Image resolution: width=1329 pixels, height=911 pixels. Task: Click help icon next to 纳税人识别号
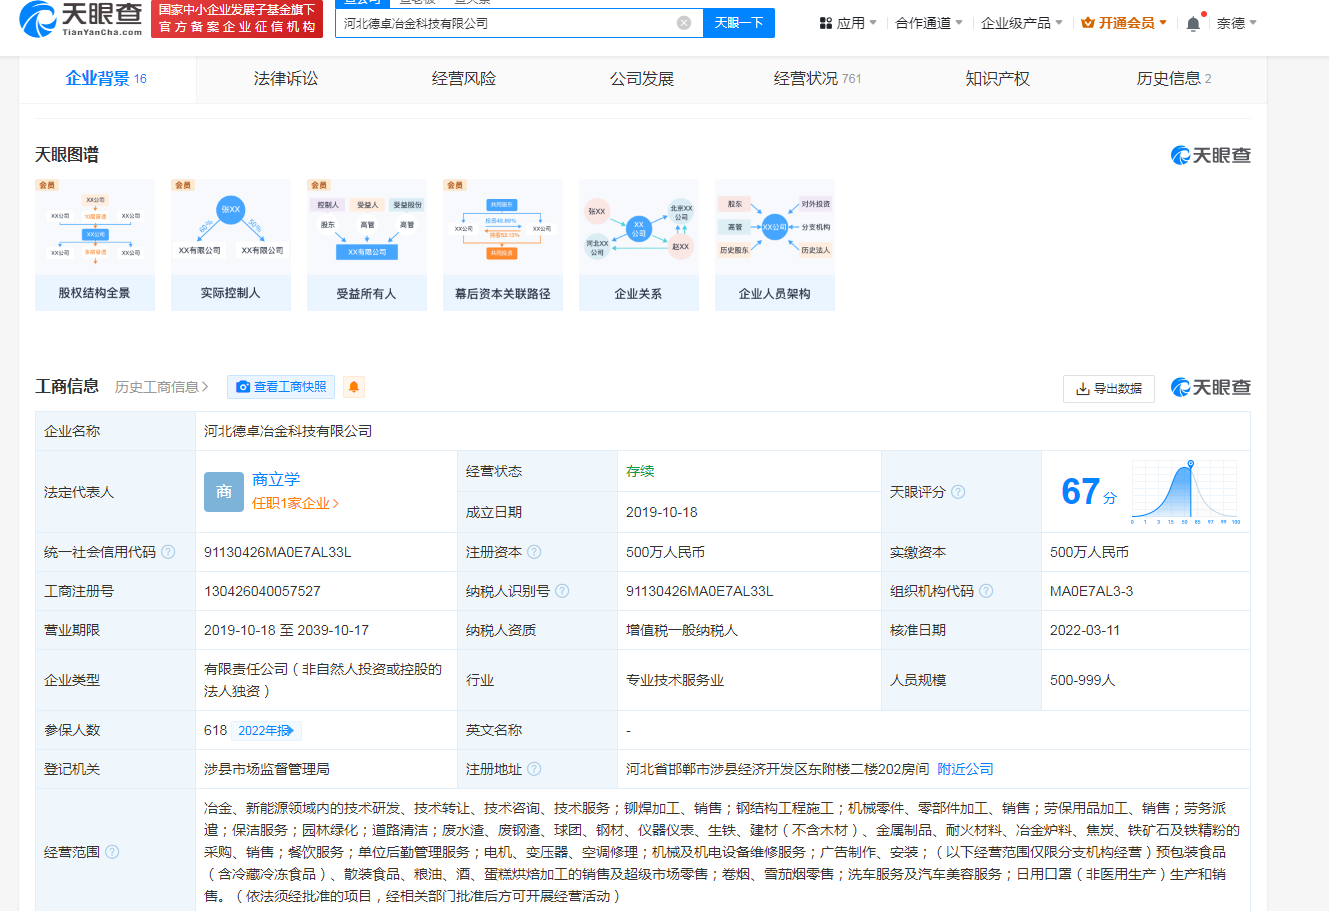pyautogui.click(x=562, y=591)
